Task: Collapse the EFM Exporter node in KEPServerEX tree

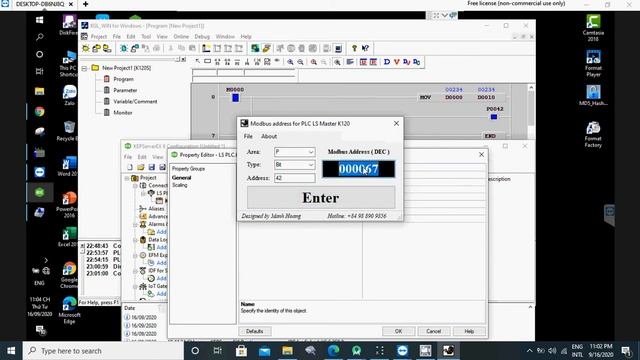Action: point(135,255)
